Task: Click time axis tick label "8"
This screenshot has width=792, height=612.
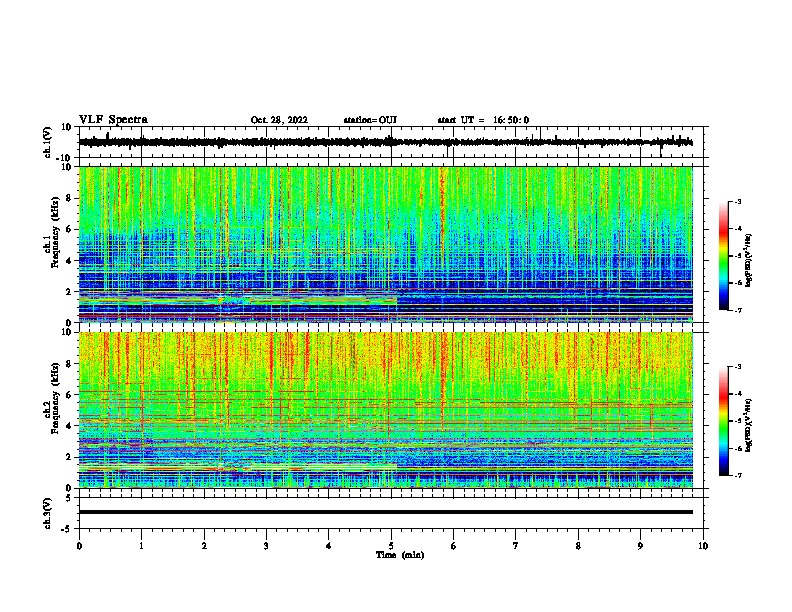Action: point(578,546)
